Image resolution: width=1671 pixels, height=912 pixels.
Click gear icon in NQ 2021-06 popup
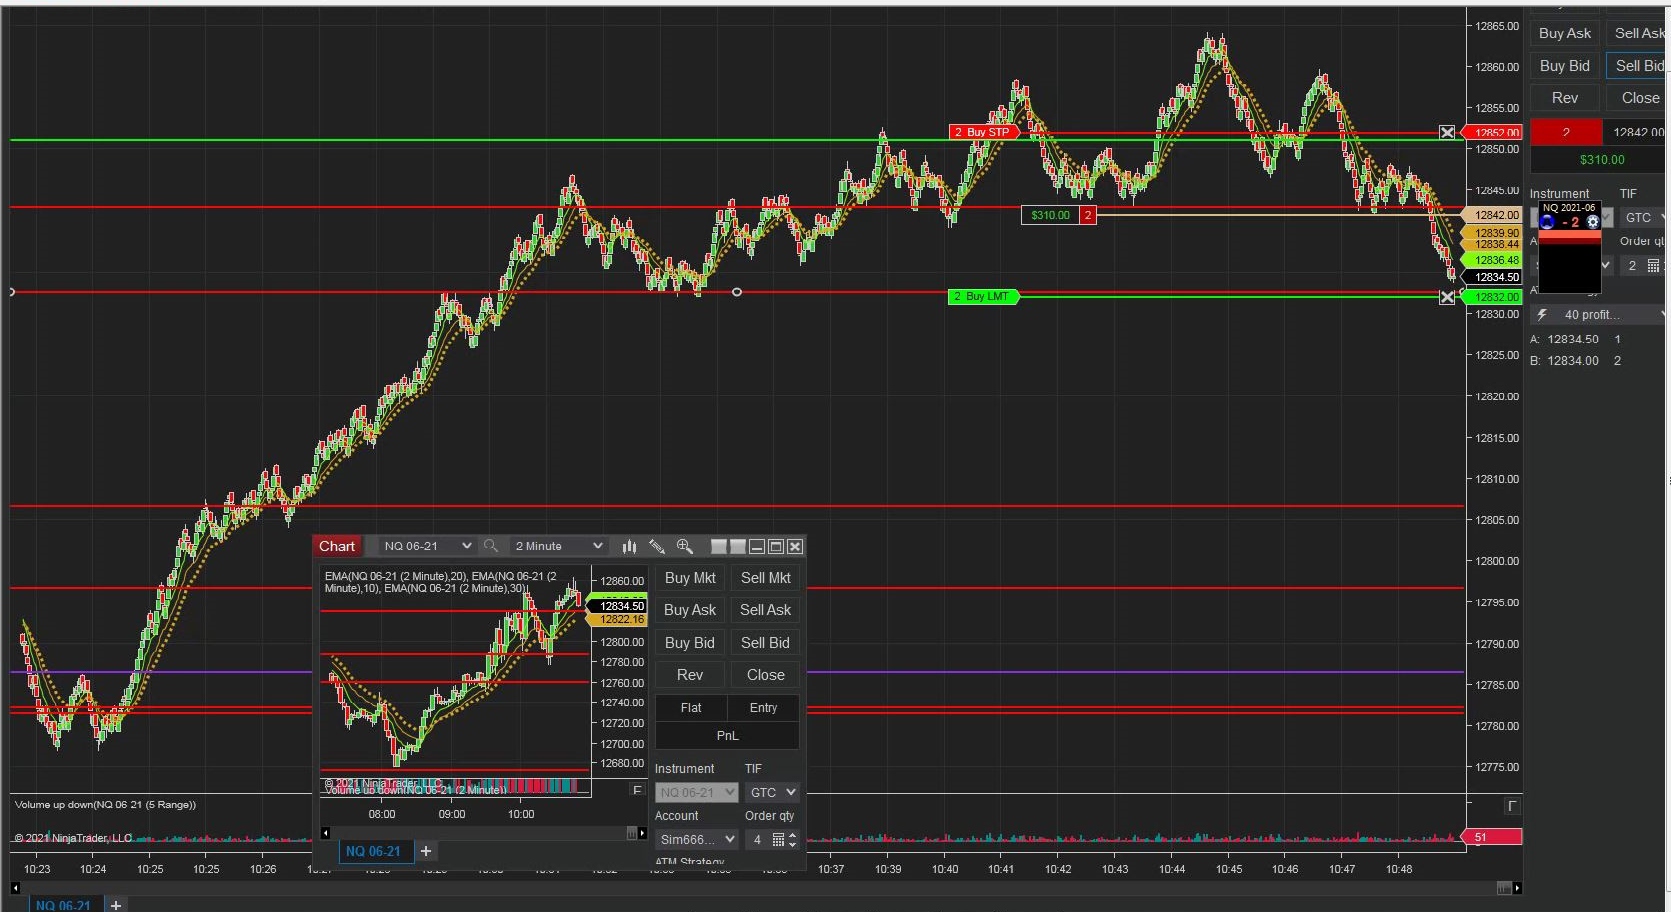(1593, 222)
